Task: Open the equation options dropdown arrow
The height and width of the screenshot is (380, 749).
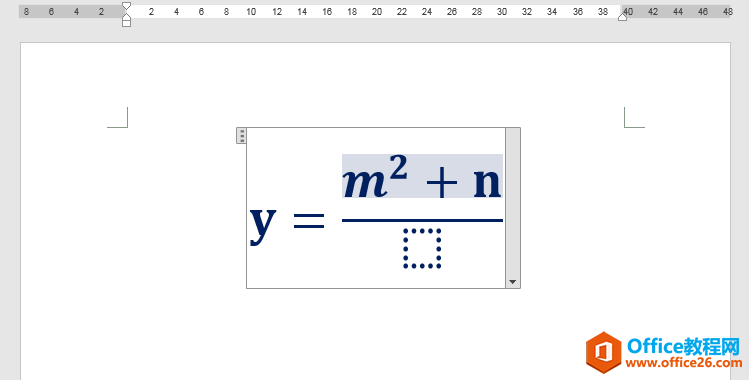Action: [513, 282]
